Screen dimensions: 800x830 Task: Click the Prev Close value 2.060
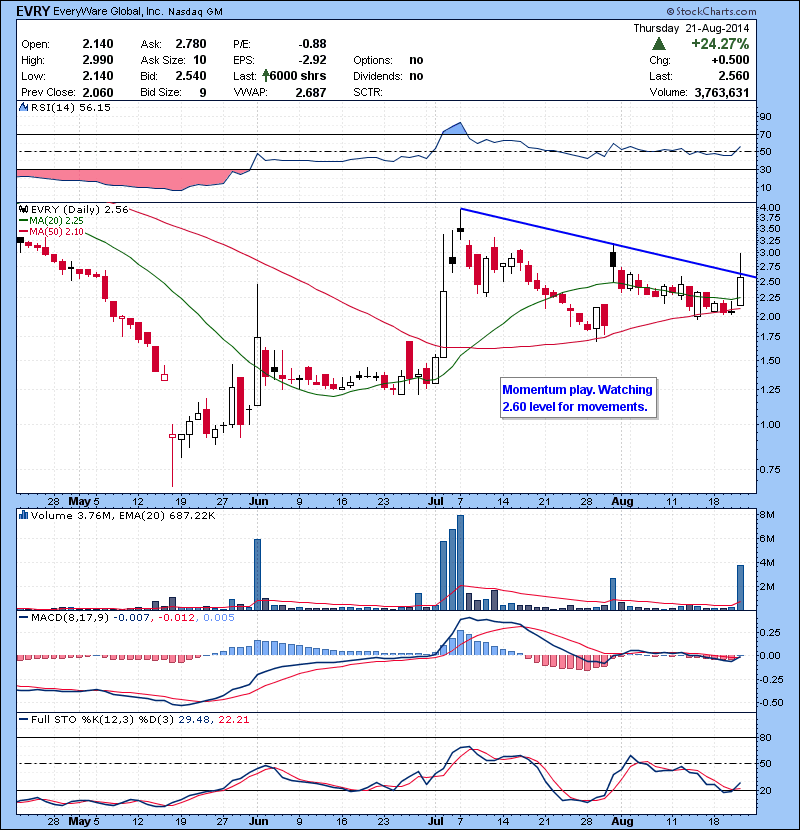pos(98,93)
